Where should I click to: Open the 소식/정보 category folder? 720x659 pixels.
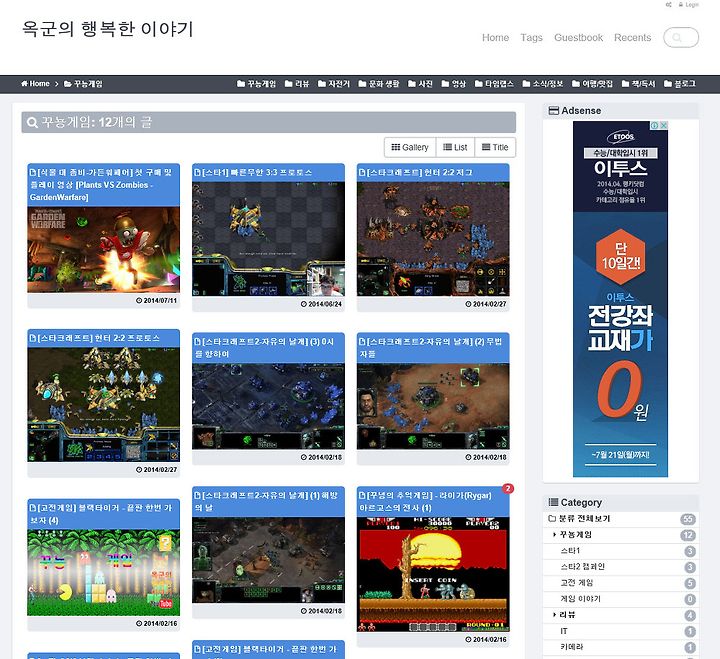coord(543,84)
